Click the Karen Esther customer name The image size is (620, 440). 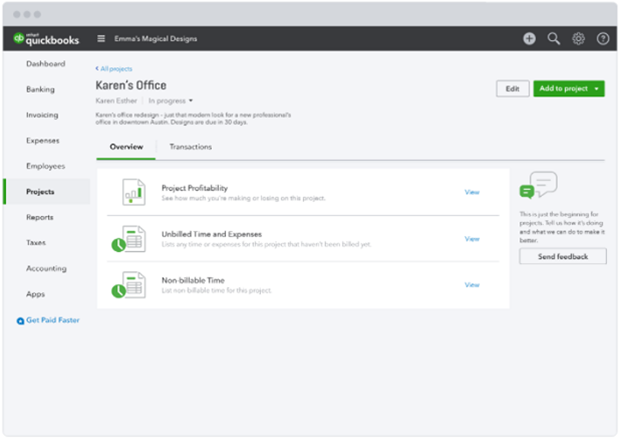[116, 101]
